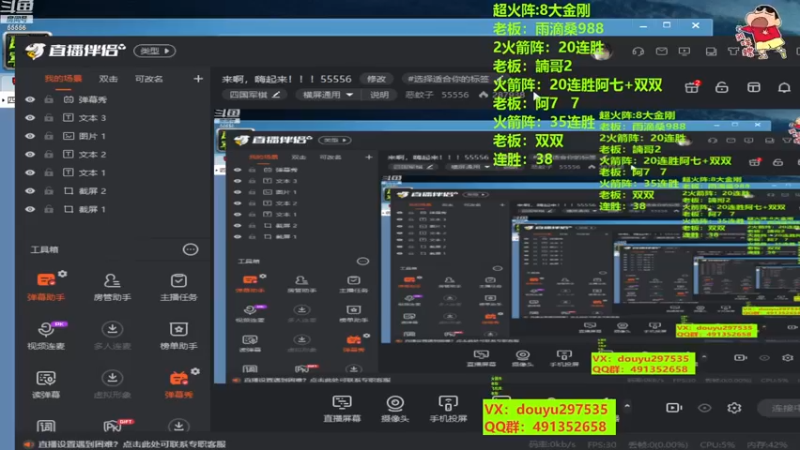
Task: Click the padlock icon in the right toolbar
Action: click(721, 87)
